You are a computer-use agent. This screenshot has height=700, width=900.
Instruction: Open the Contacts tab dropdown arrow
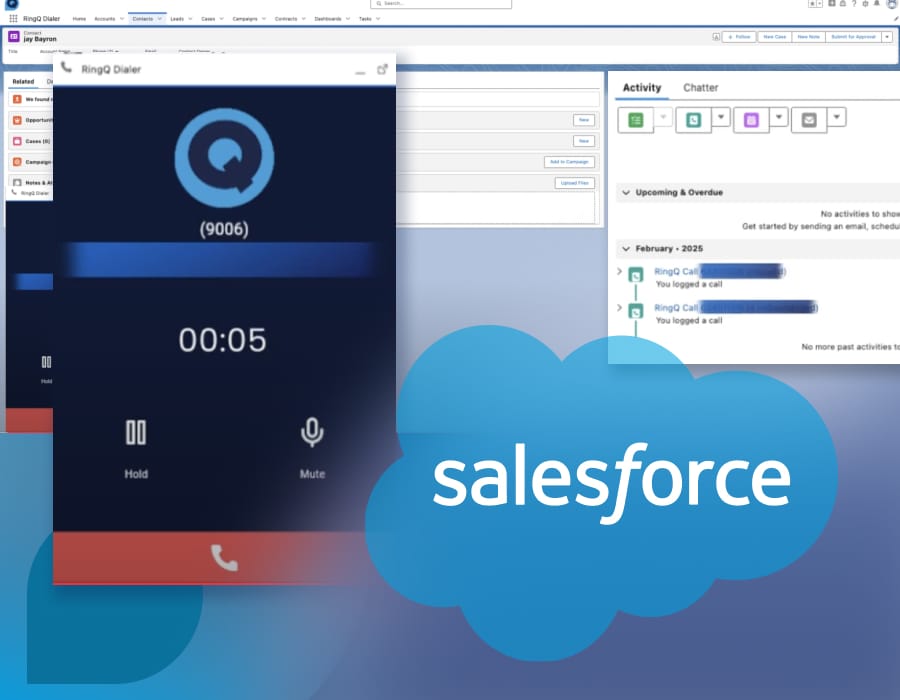[x=158, y=18]
